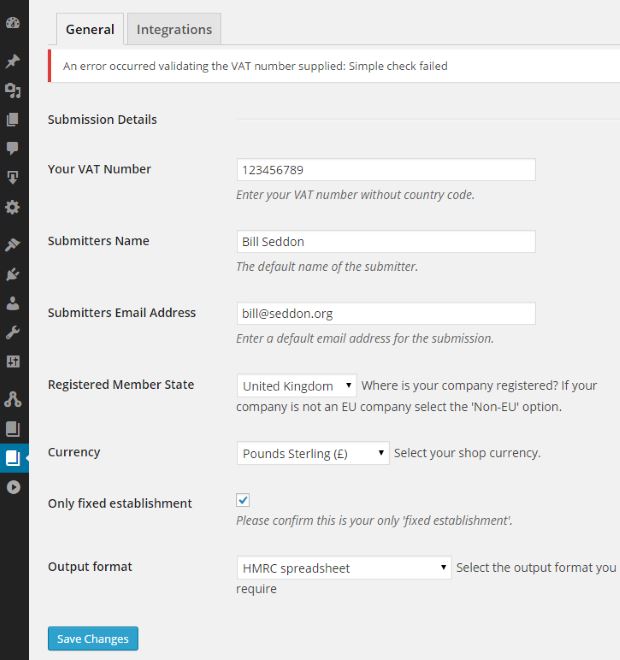Focus the Submitters Name field
Screen dimensions: 620x660
pos(386,242)
